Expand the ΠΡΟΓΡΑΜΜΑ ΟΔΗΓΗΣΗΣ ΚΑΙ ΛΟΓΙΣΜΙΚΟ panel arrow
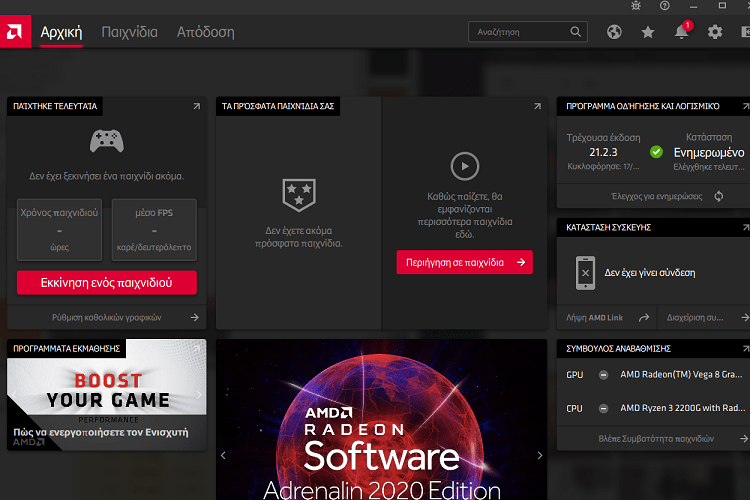This screenshot has height=500, width=750. click(x=746, y=106)
